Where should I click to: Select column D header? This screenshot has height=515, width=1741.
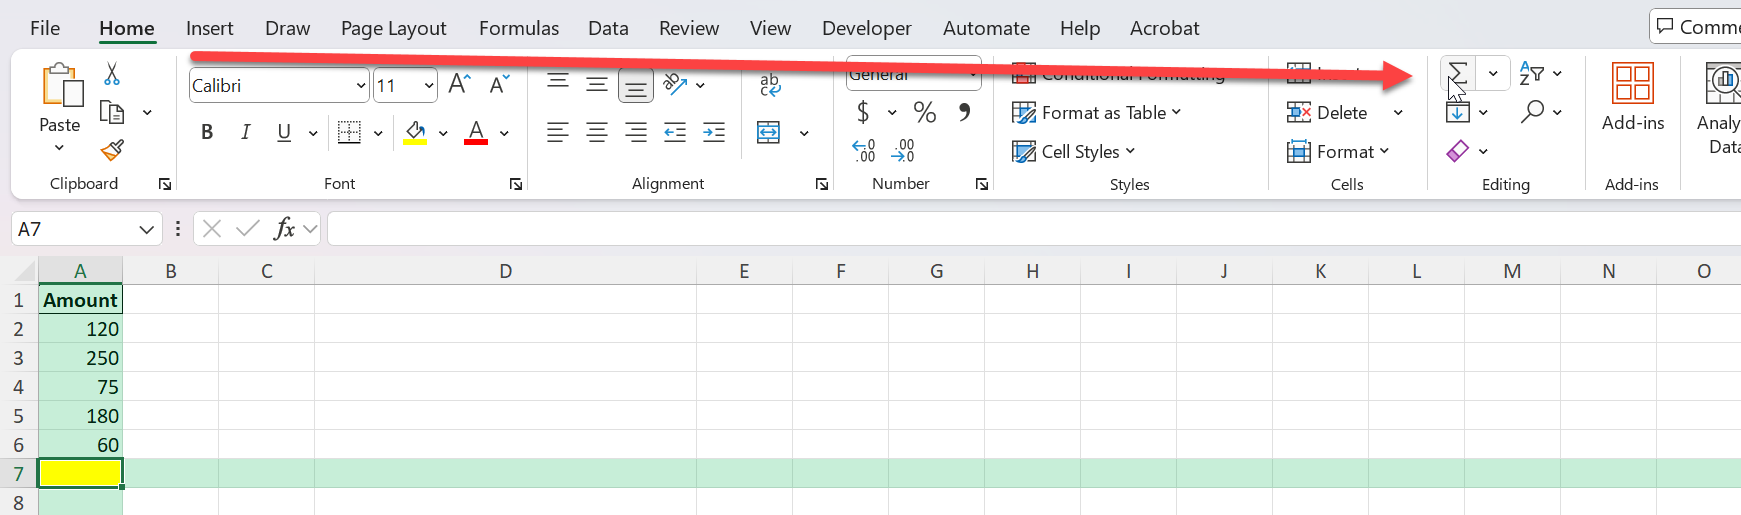pyautogui.click(x=505, y=271)
